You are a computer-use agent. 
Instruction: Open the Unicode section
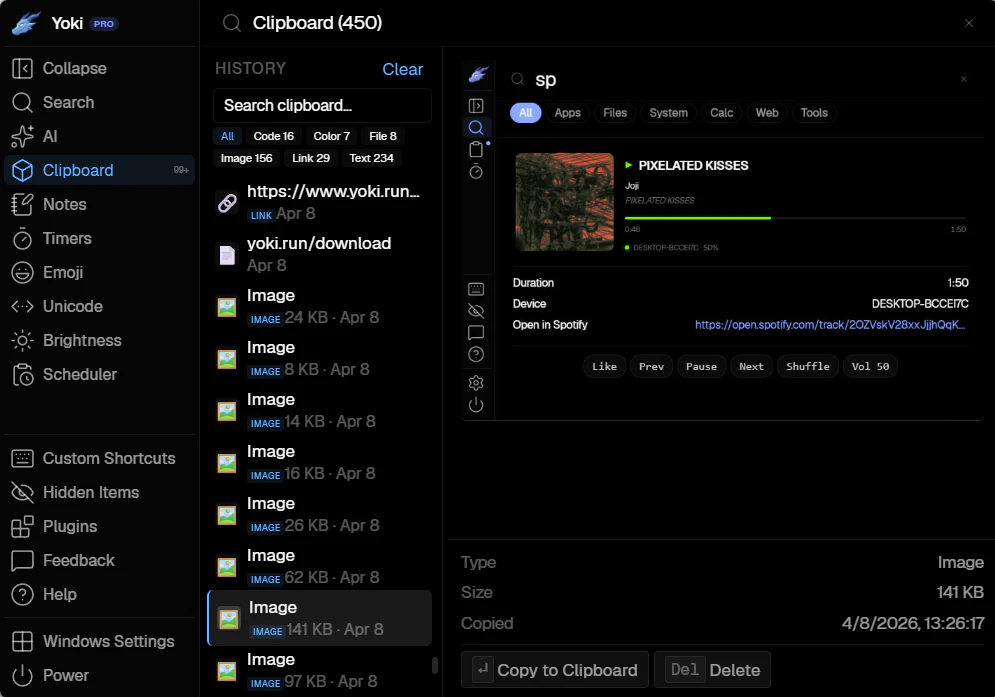[x=100, y=306]
